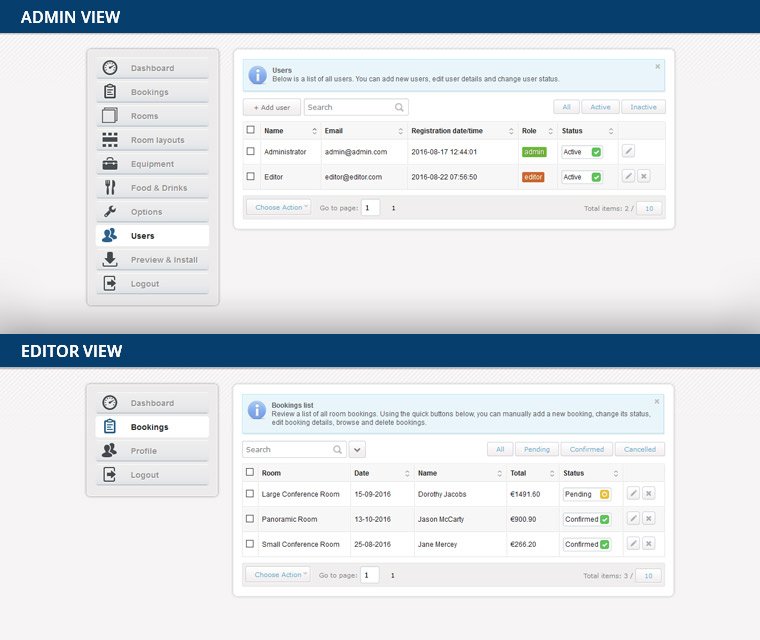The height and width of the screenshot is (640, 760).
Task: Close the Users info notice
Action: (658, 66)
